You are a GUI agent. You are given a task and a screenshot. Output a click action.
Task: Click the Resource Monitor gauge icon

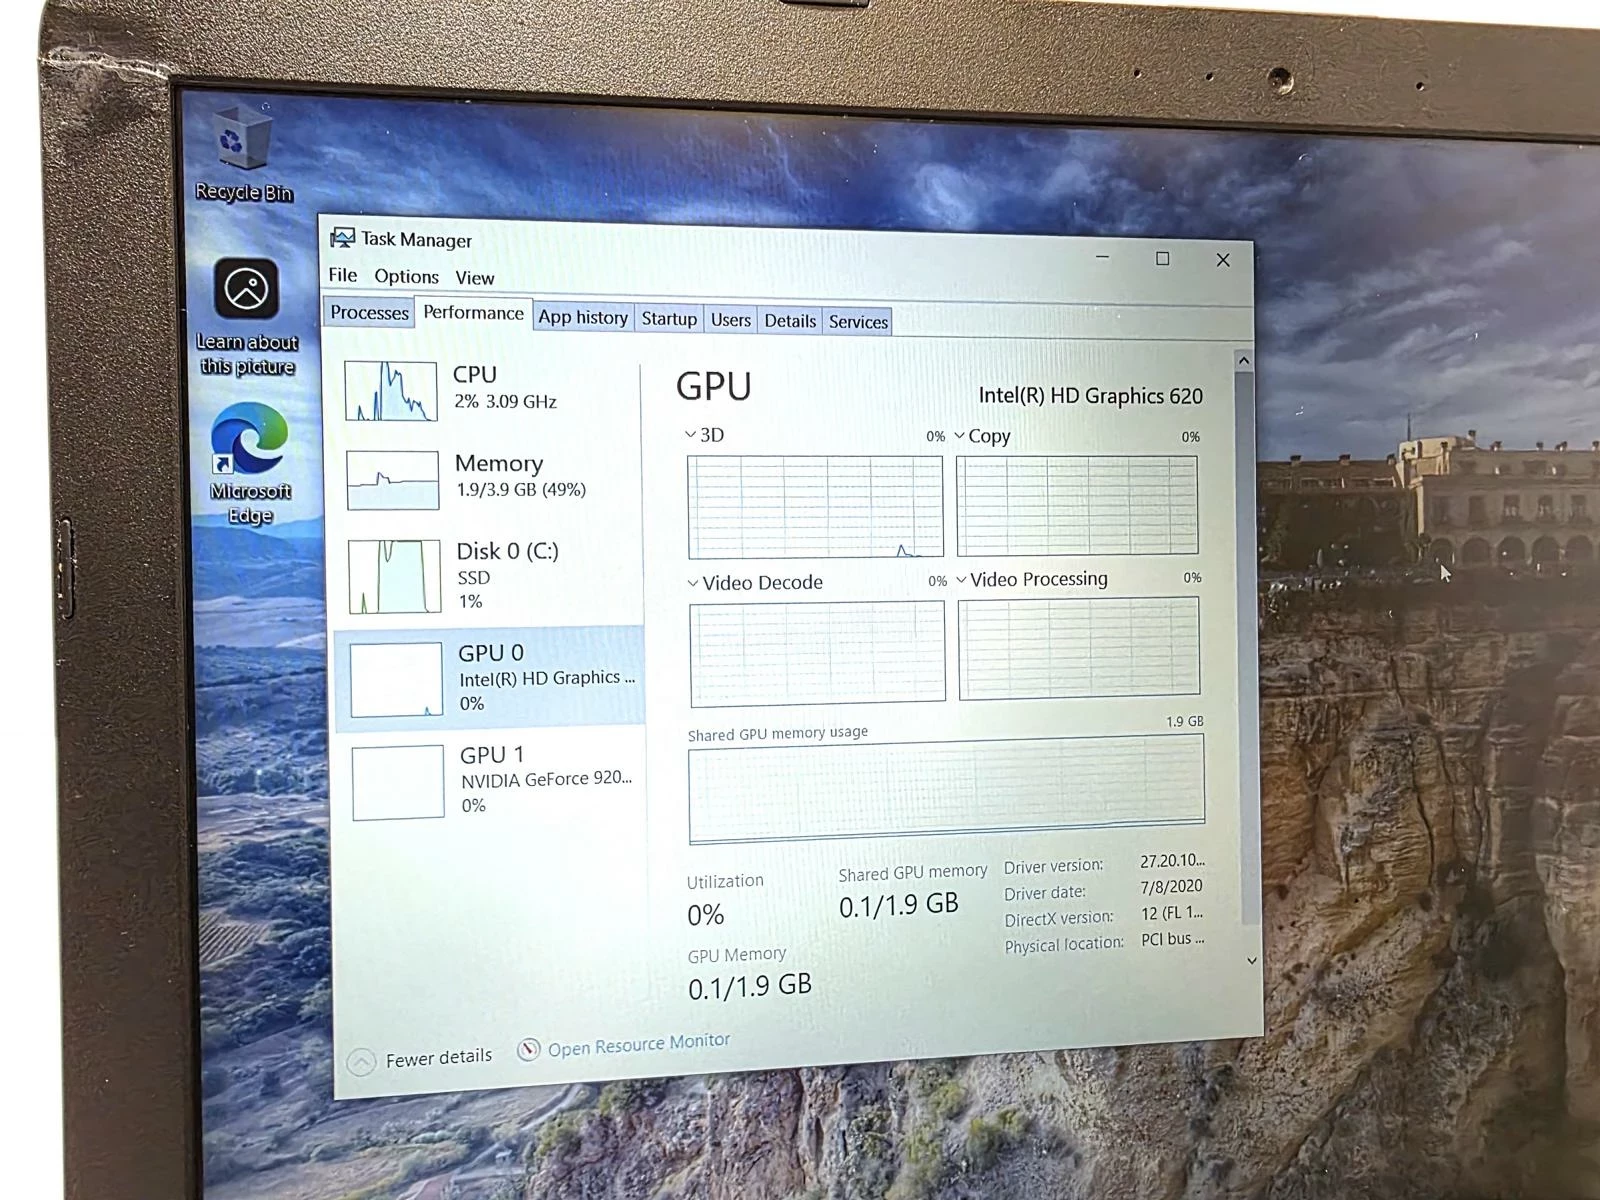coord(529,1050)
